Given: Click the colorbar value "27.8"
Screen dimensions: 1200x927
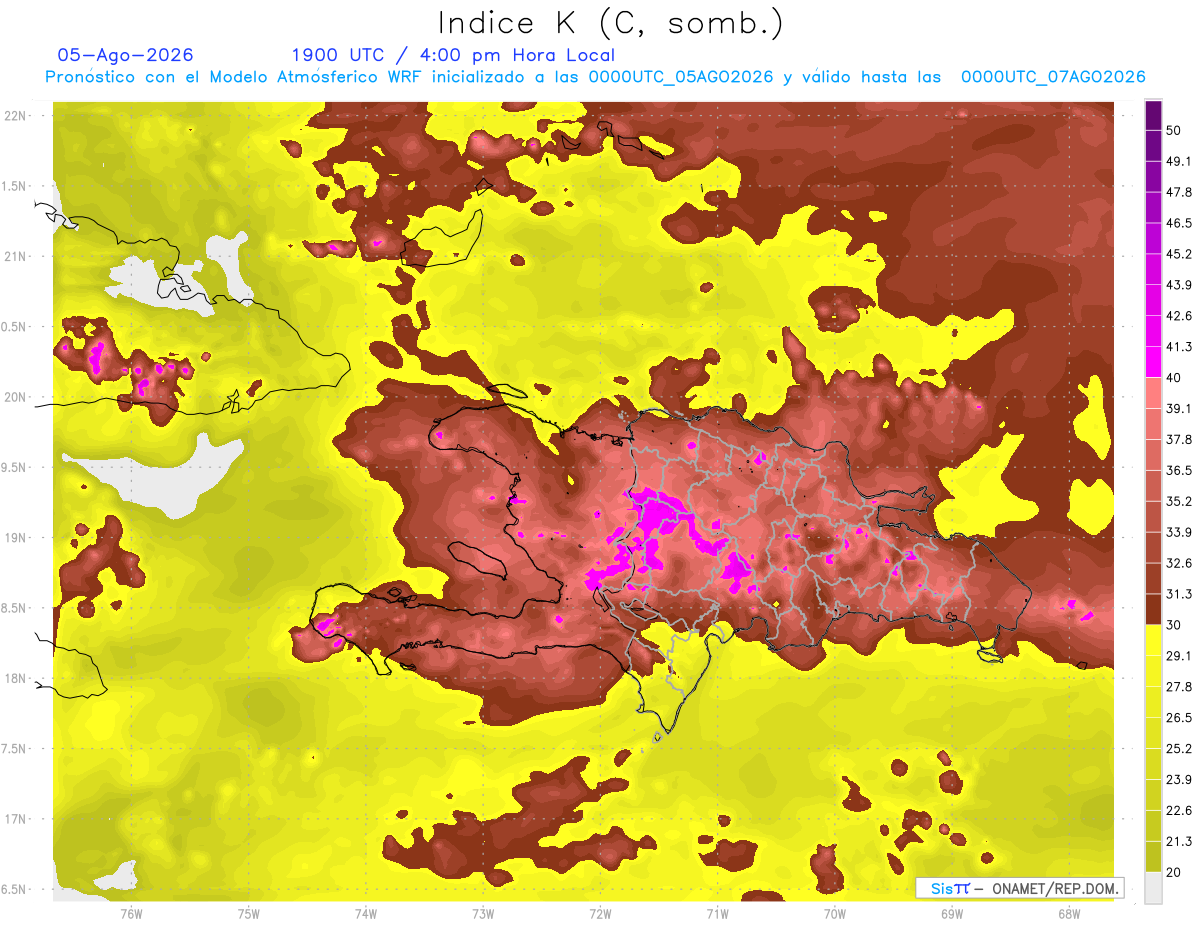Looking at the screenshot, I should tap(1179, 687).
